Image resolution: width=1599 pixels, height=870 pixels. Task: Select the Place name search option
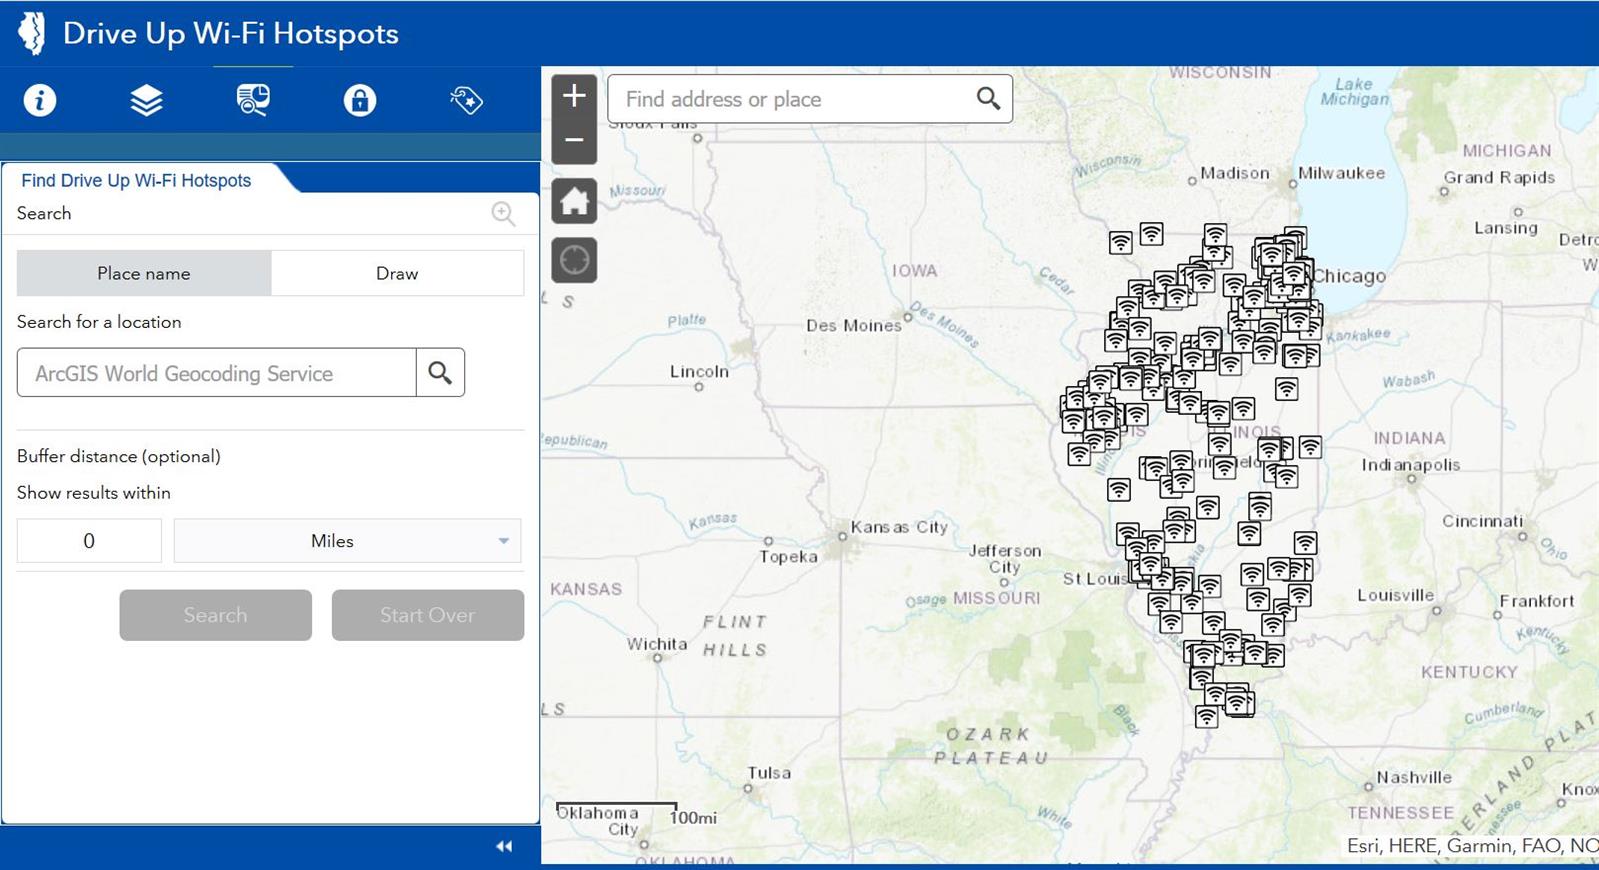point(144,273)
